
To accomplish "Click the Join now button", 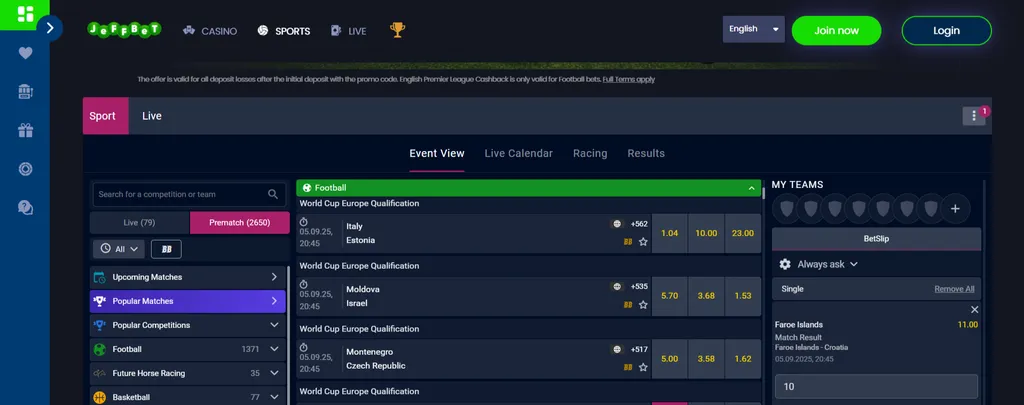I will 836,30.
